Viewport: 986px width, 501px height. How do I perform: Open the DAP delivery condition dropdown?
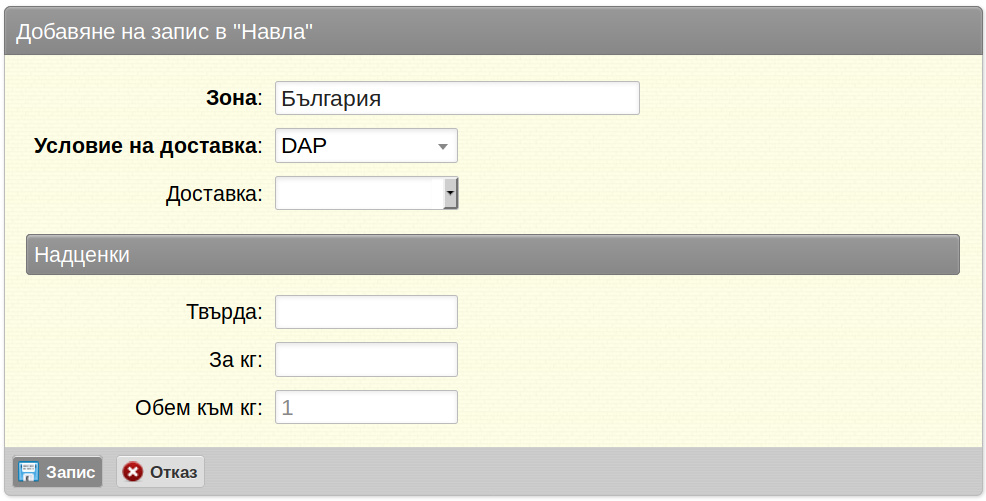point(366,146)
